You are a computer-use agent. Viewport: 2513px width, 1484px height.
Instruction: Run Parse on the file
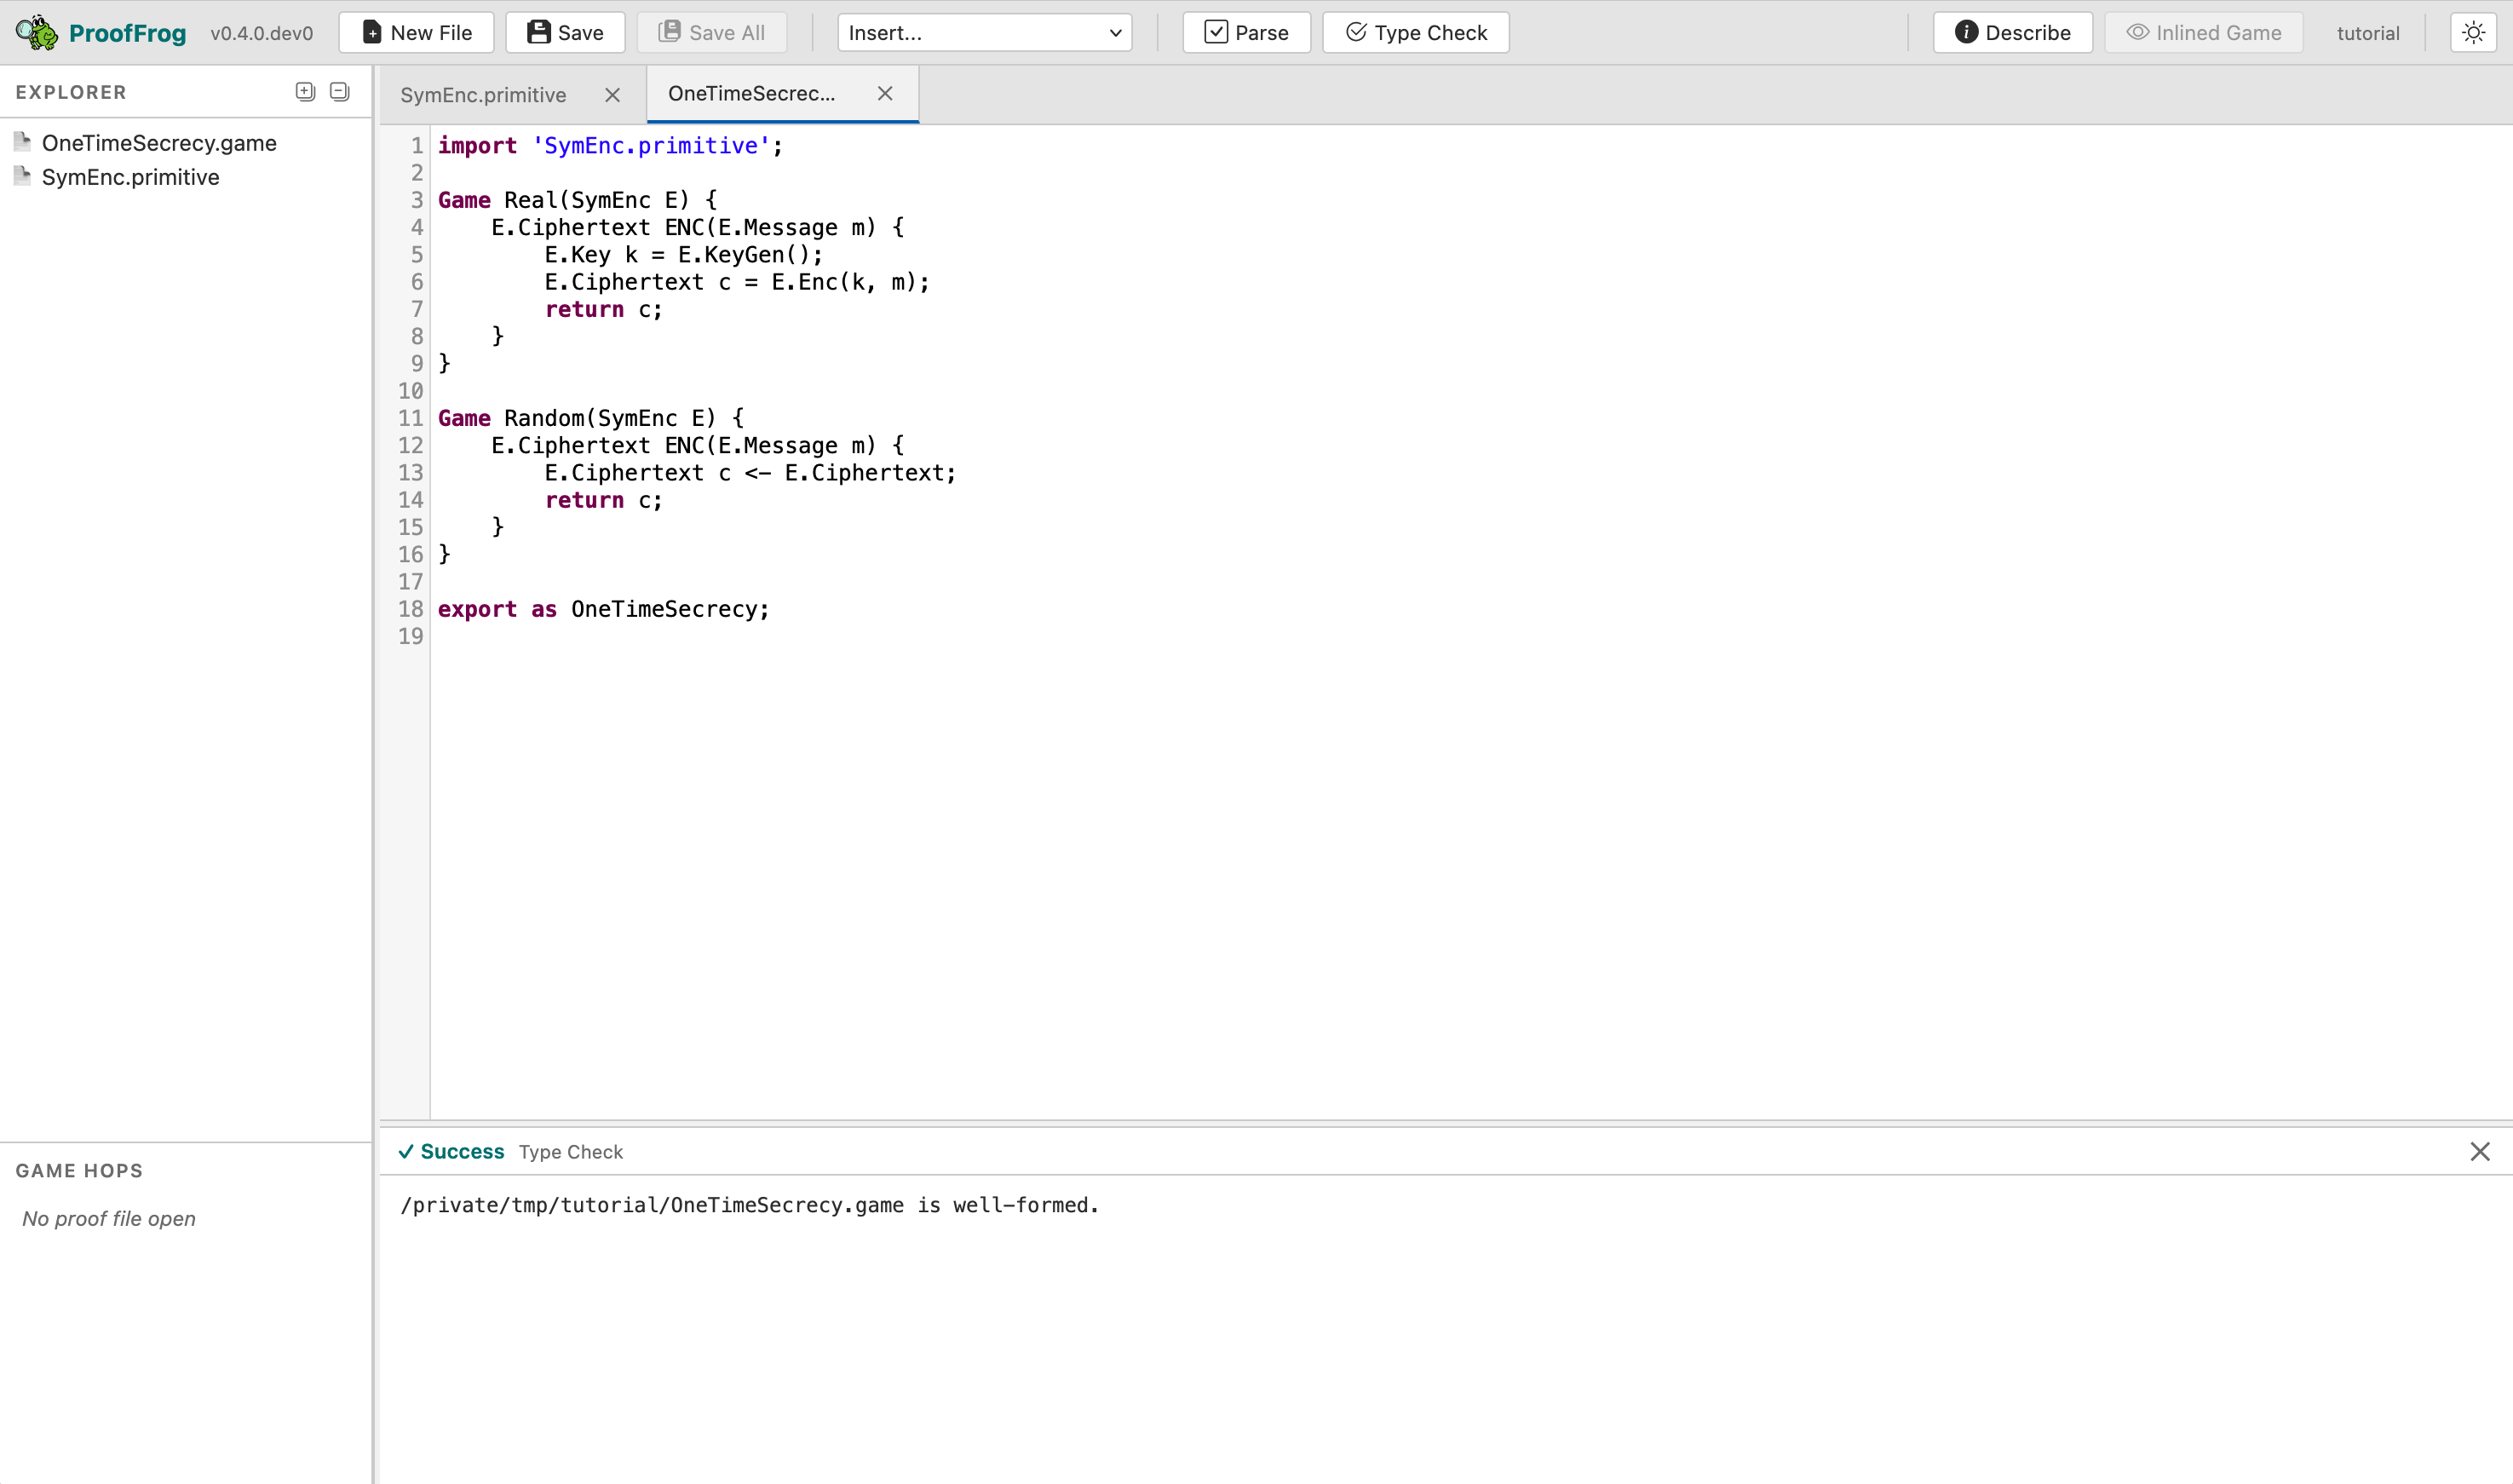(1246, 32)
